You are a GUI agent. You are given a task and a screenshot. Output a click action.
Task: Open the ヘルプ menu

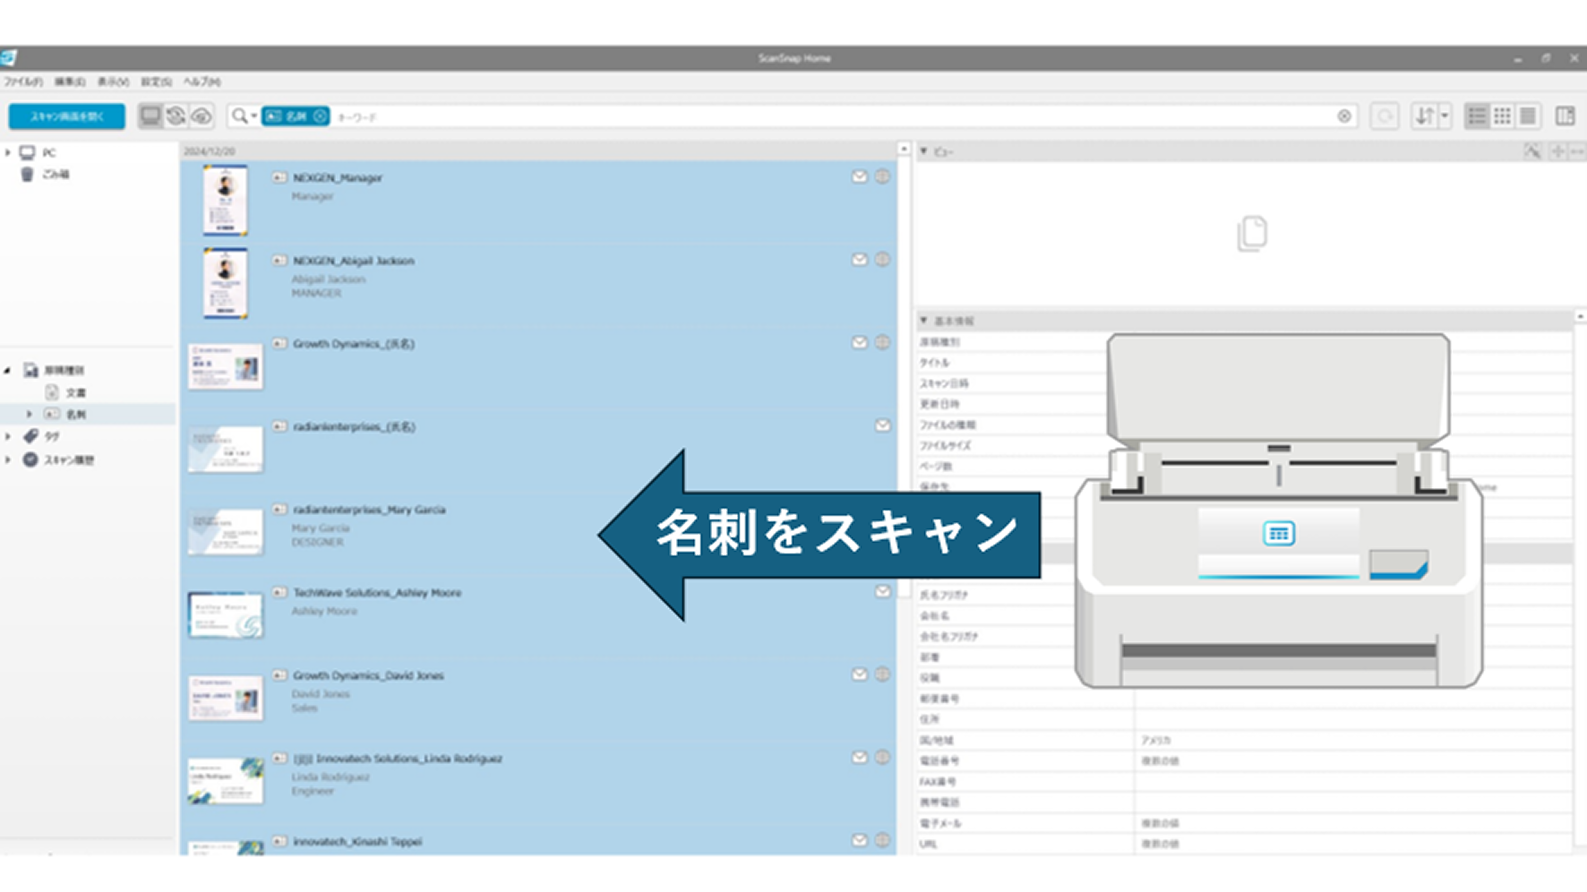[201, 82]
